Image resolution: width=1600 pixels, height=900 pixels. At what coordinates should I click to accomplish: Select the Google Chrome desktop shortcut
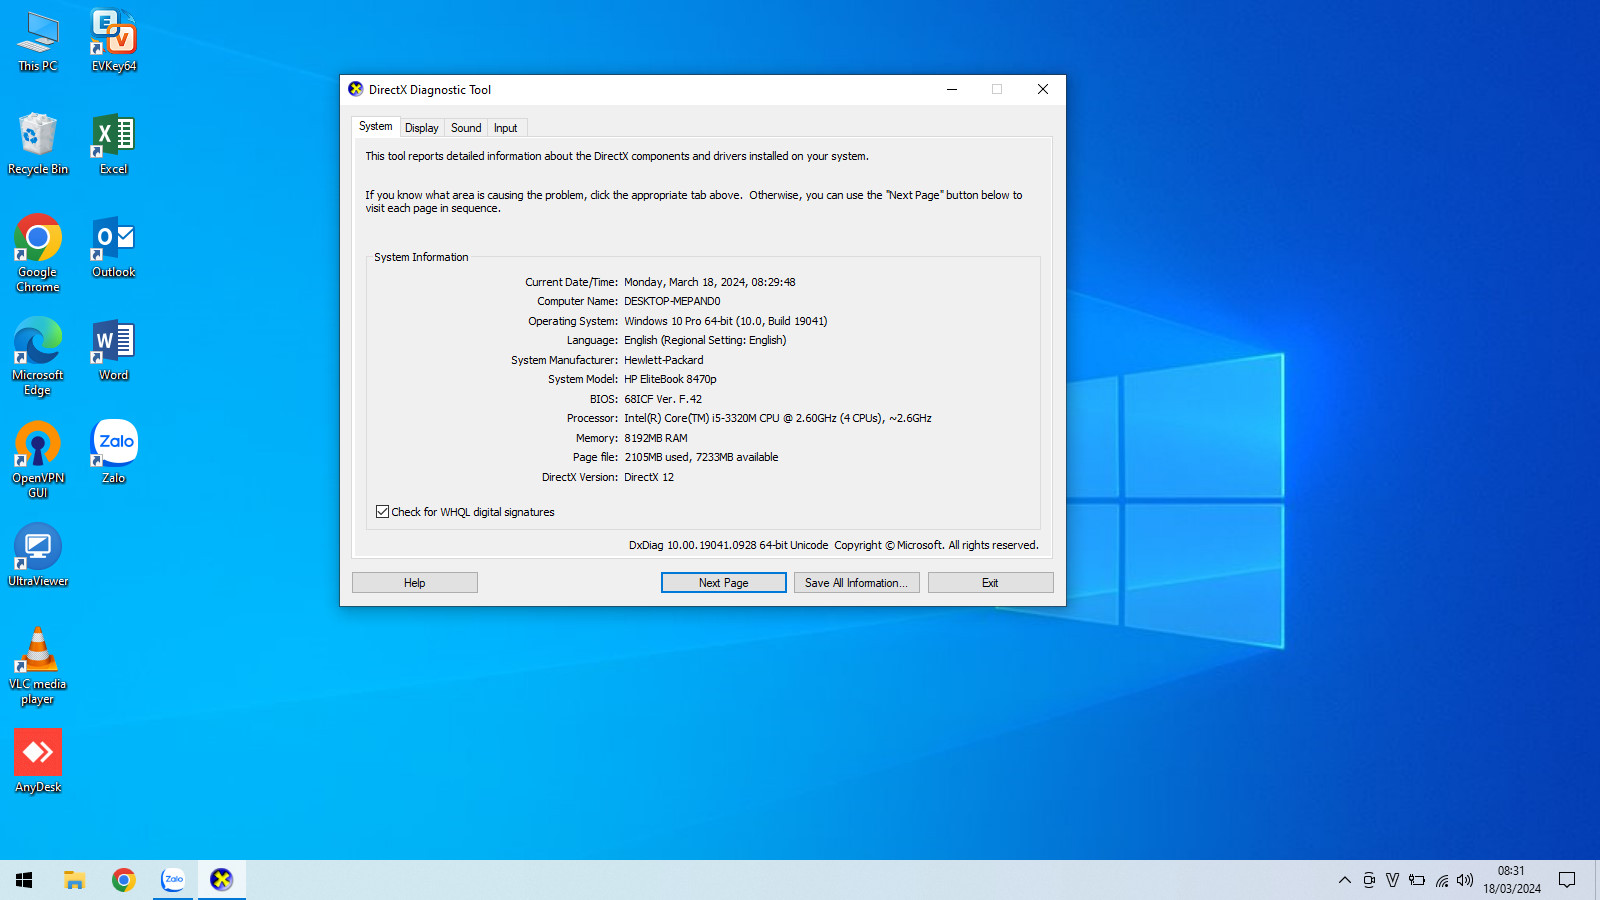(38, 254)
